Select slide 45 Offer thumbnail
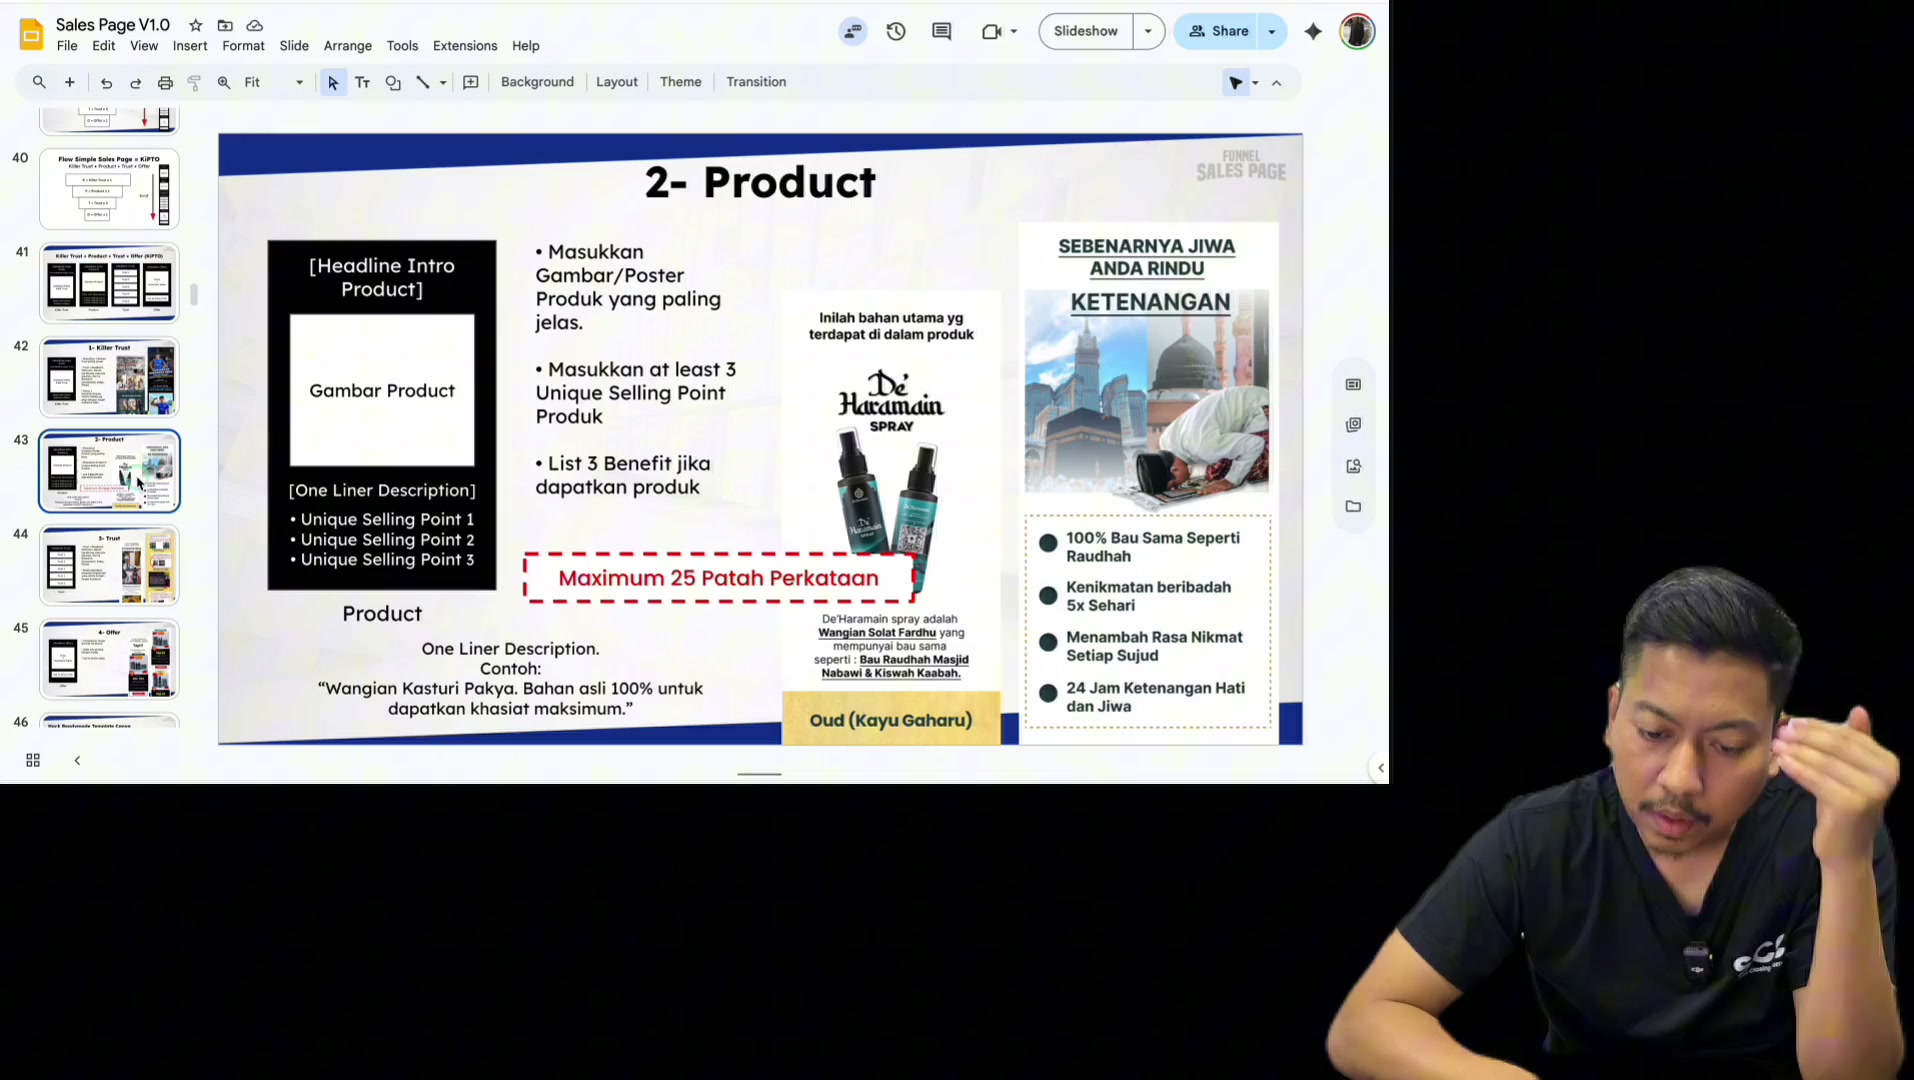Screen dimensions: 1914x1080 (109, 659)
